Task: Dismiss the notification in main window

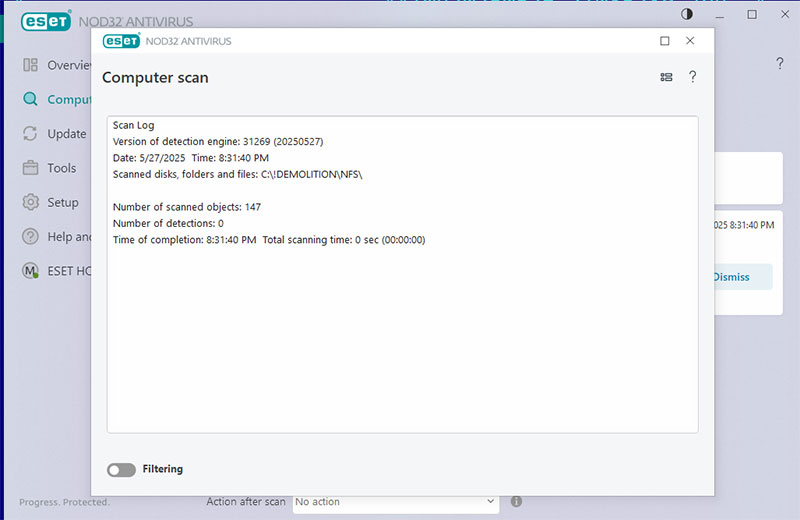Action: [731, 277]
